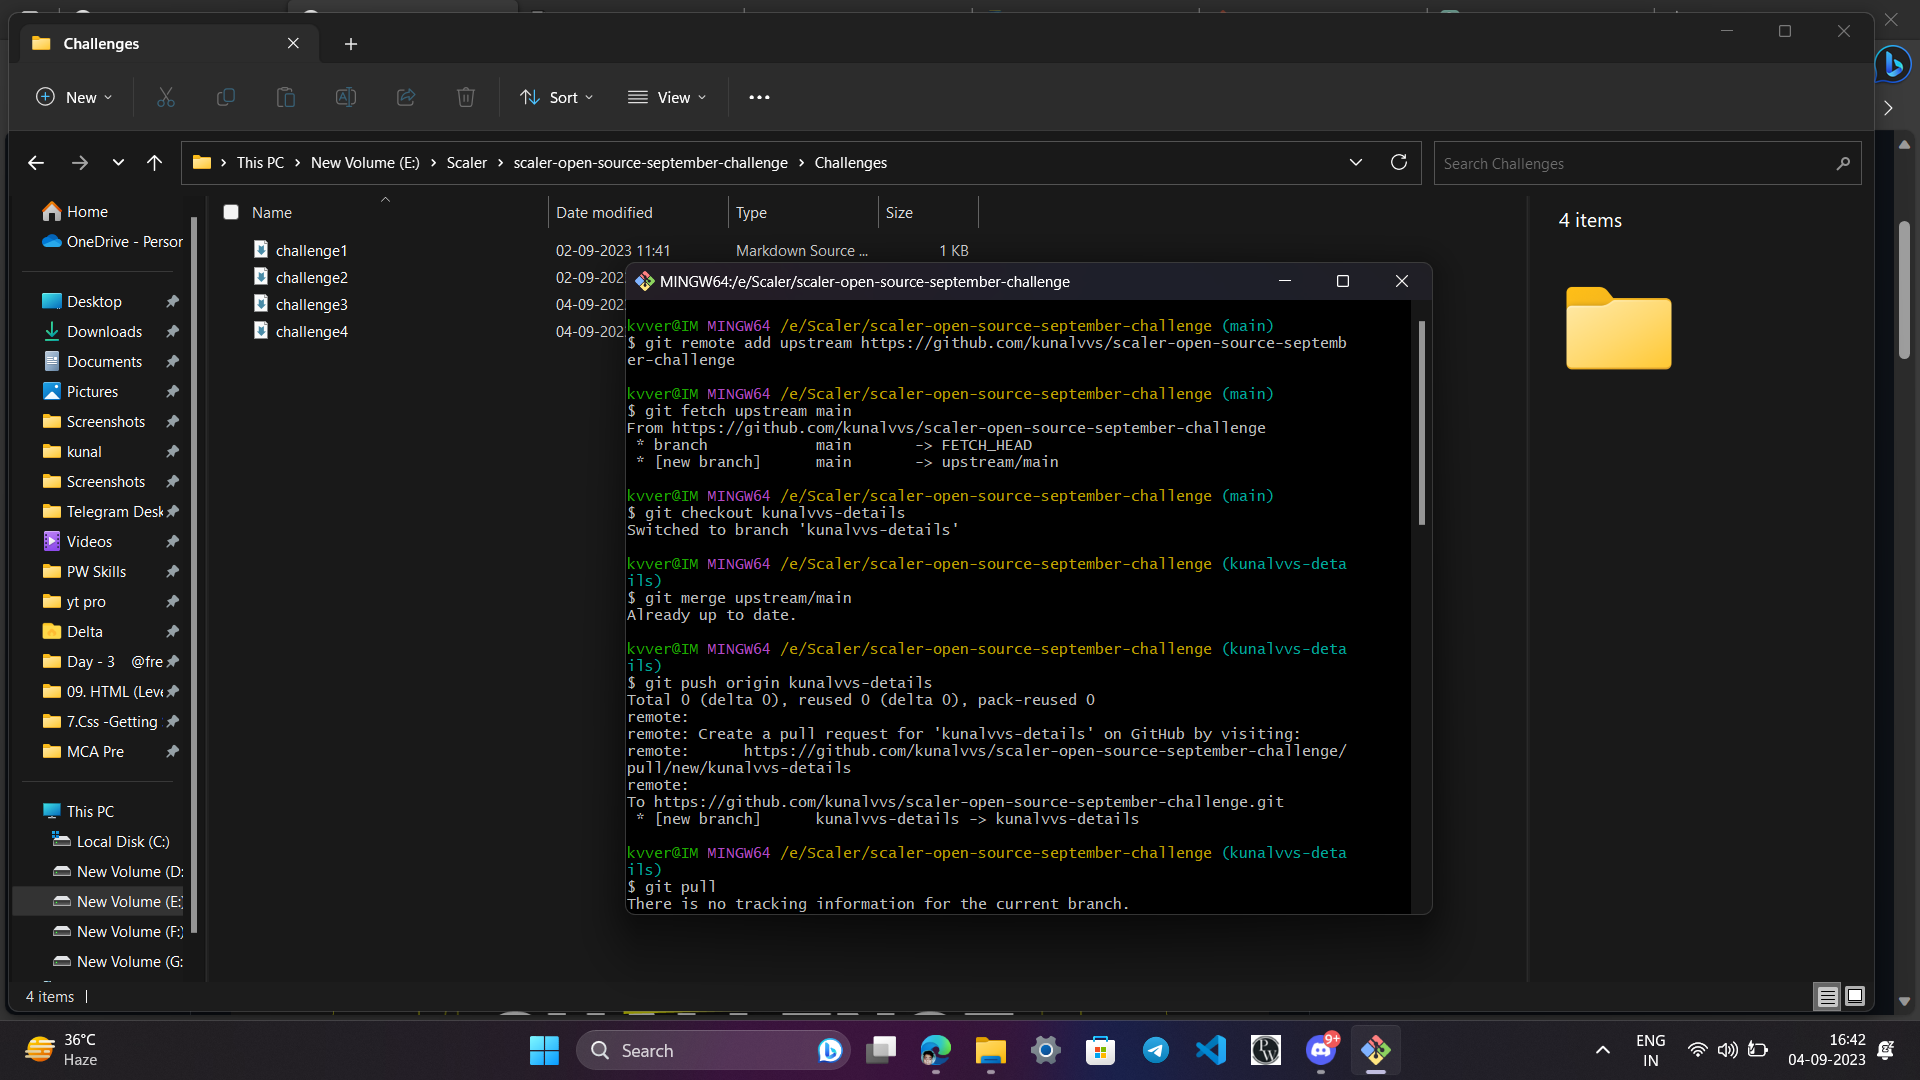The height and width of the screenshot is (1080, 1920).
Task: Go up one folder level with the up arrow
Action: (x=155, y=162)
